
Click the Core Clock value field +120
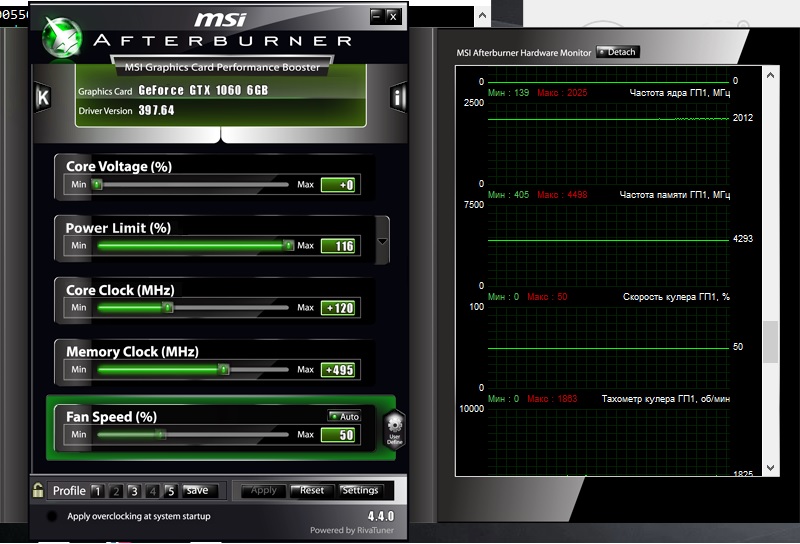[338, 308]
